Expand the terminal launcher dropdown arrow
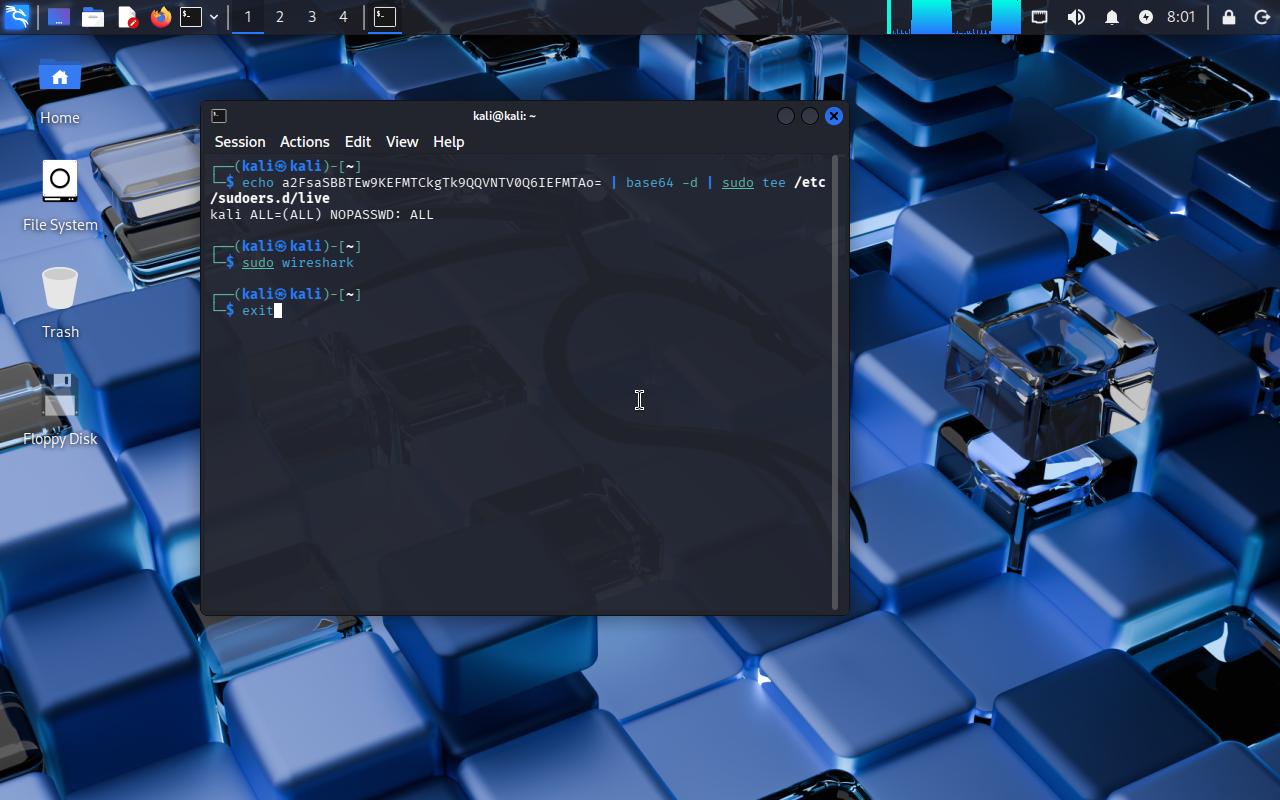Screen dimensions: 1280x800 coord(214,17)
